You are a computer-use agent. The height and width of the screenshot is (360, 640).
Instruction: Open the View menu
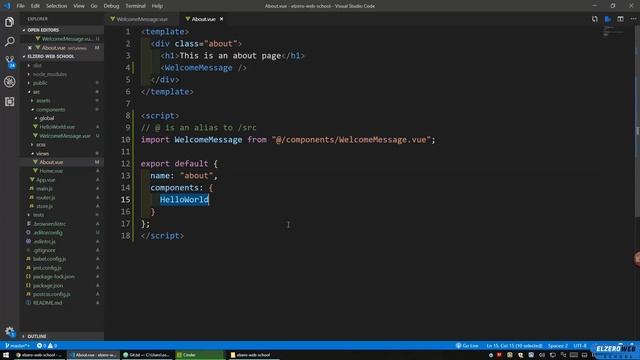pos(79,6)
